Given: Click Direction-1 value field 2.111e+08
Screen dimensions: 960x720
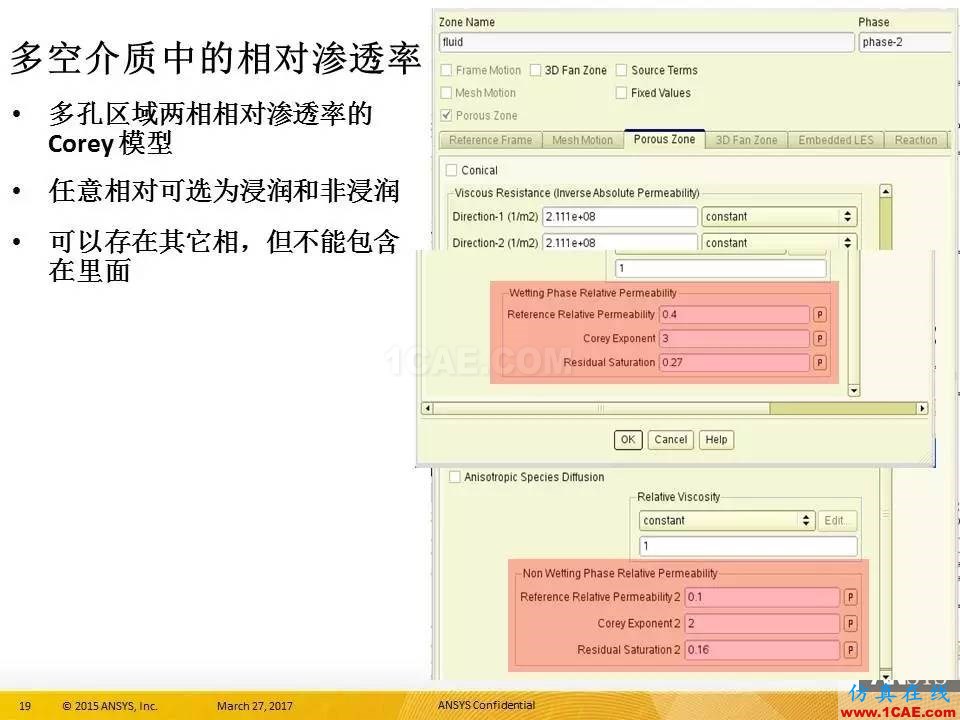Looking at the screenshot, I should tap(620, 217).
